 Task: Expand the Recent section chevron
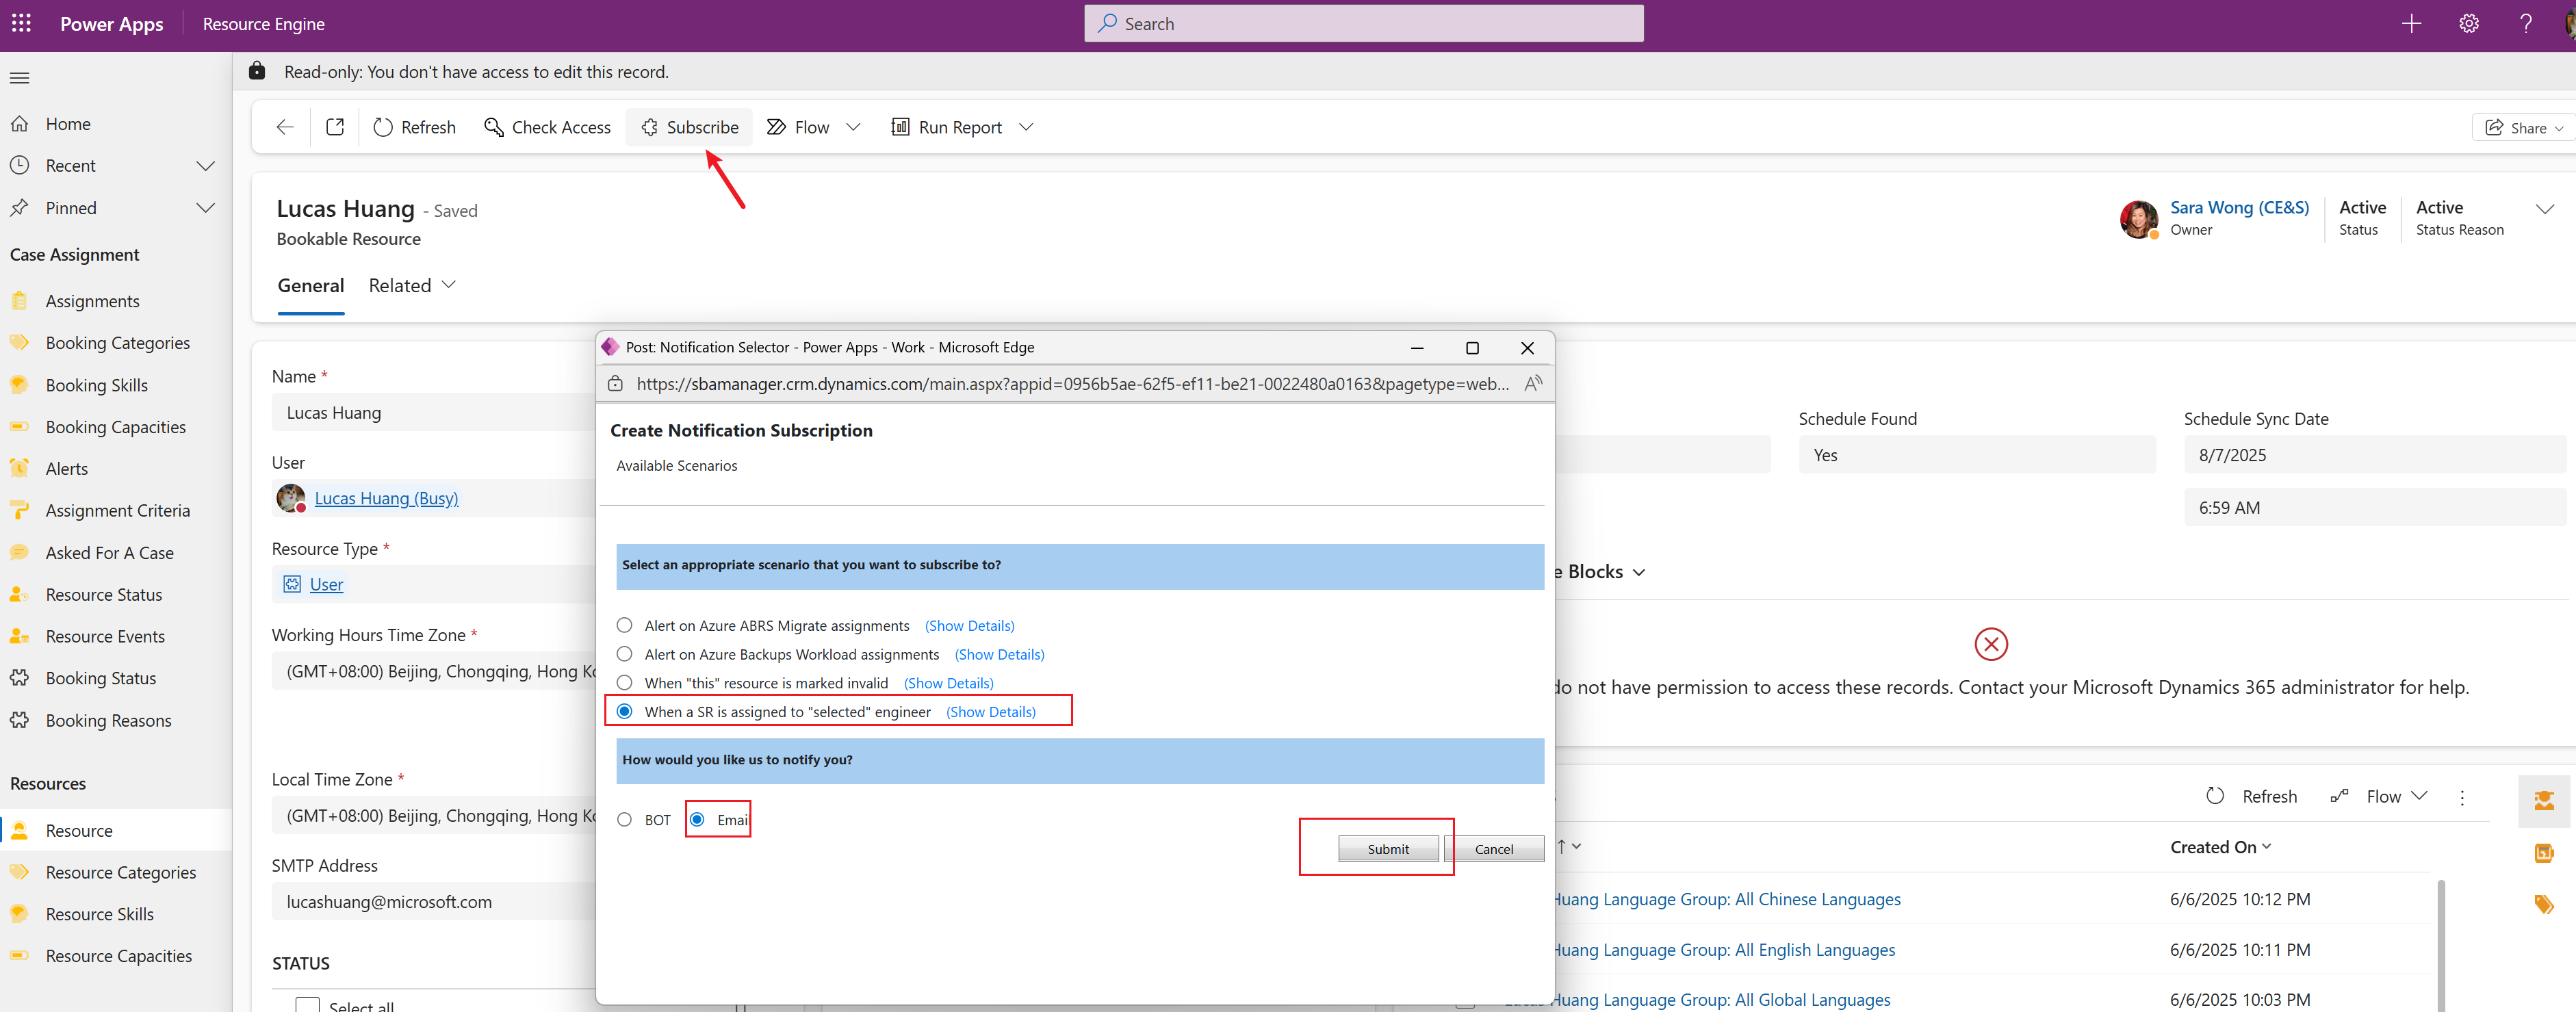(x=206, y=166)
